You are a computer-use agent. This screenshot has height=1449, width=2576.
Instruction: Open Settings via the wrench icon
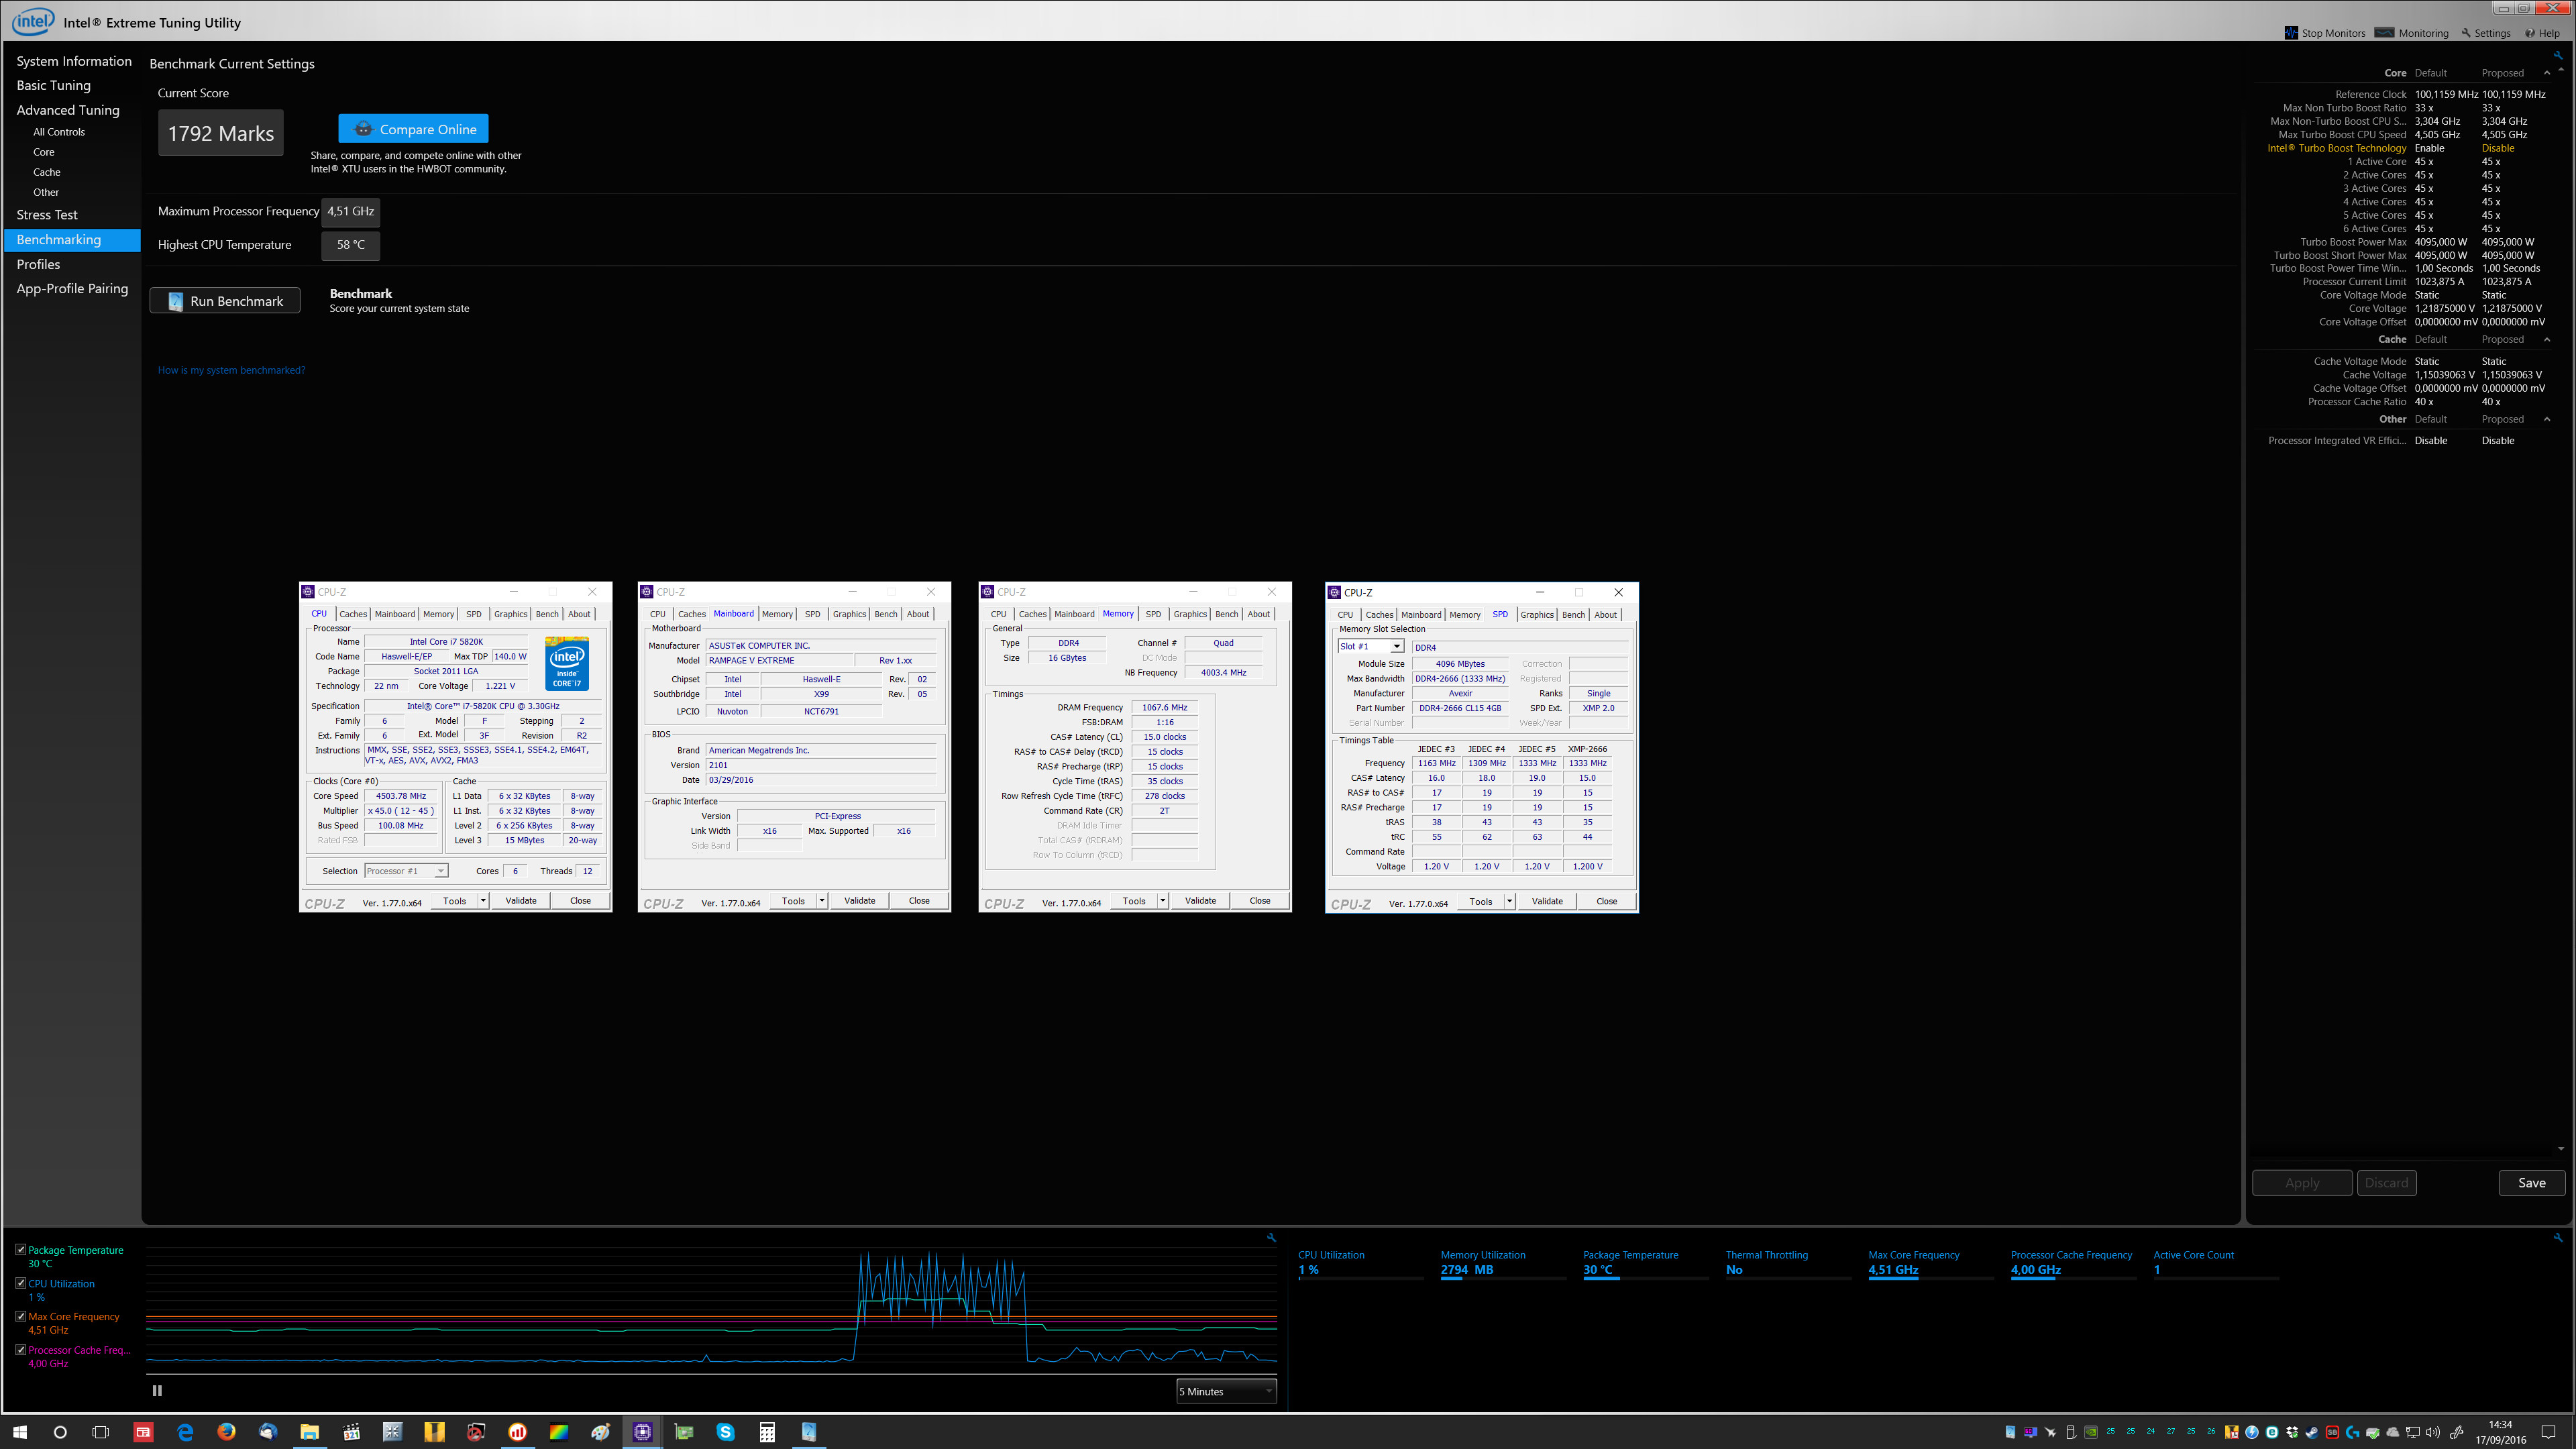tap(2466, 33)
